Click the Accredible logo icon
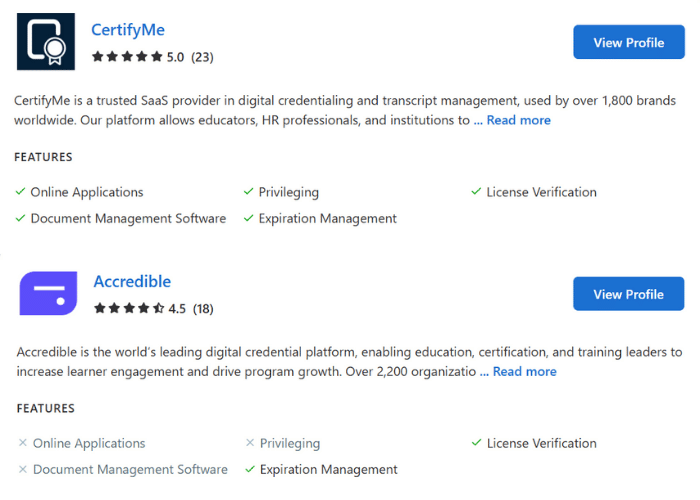 click(x=48, y=293)
